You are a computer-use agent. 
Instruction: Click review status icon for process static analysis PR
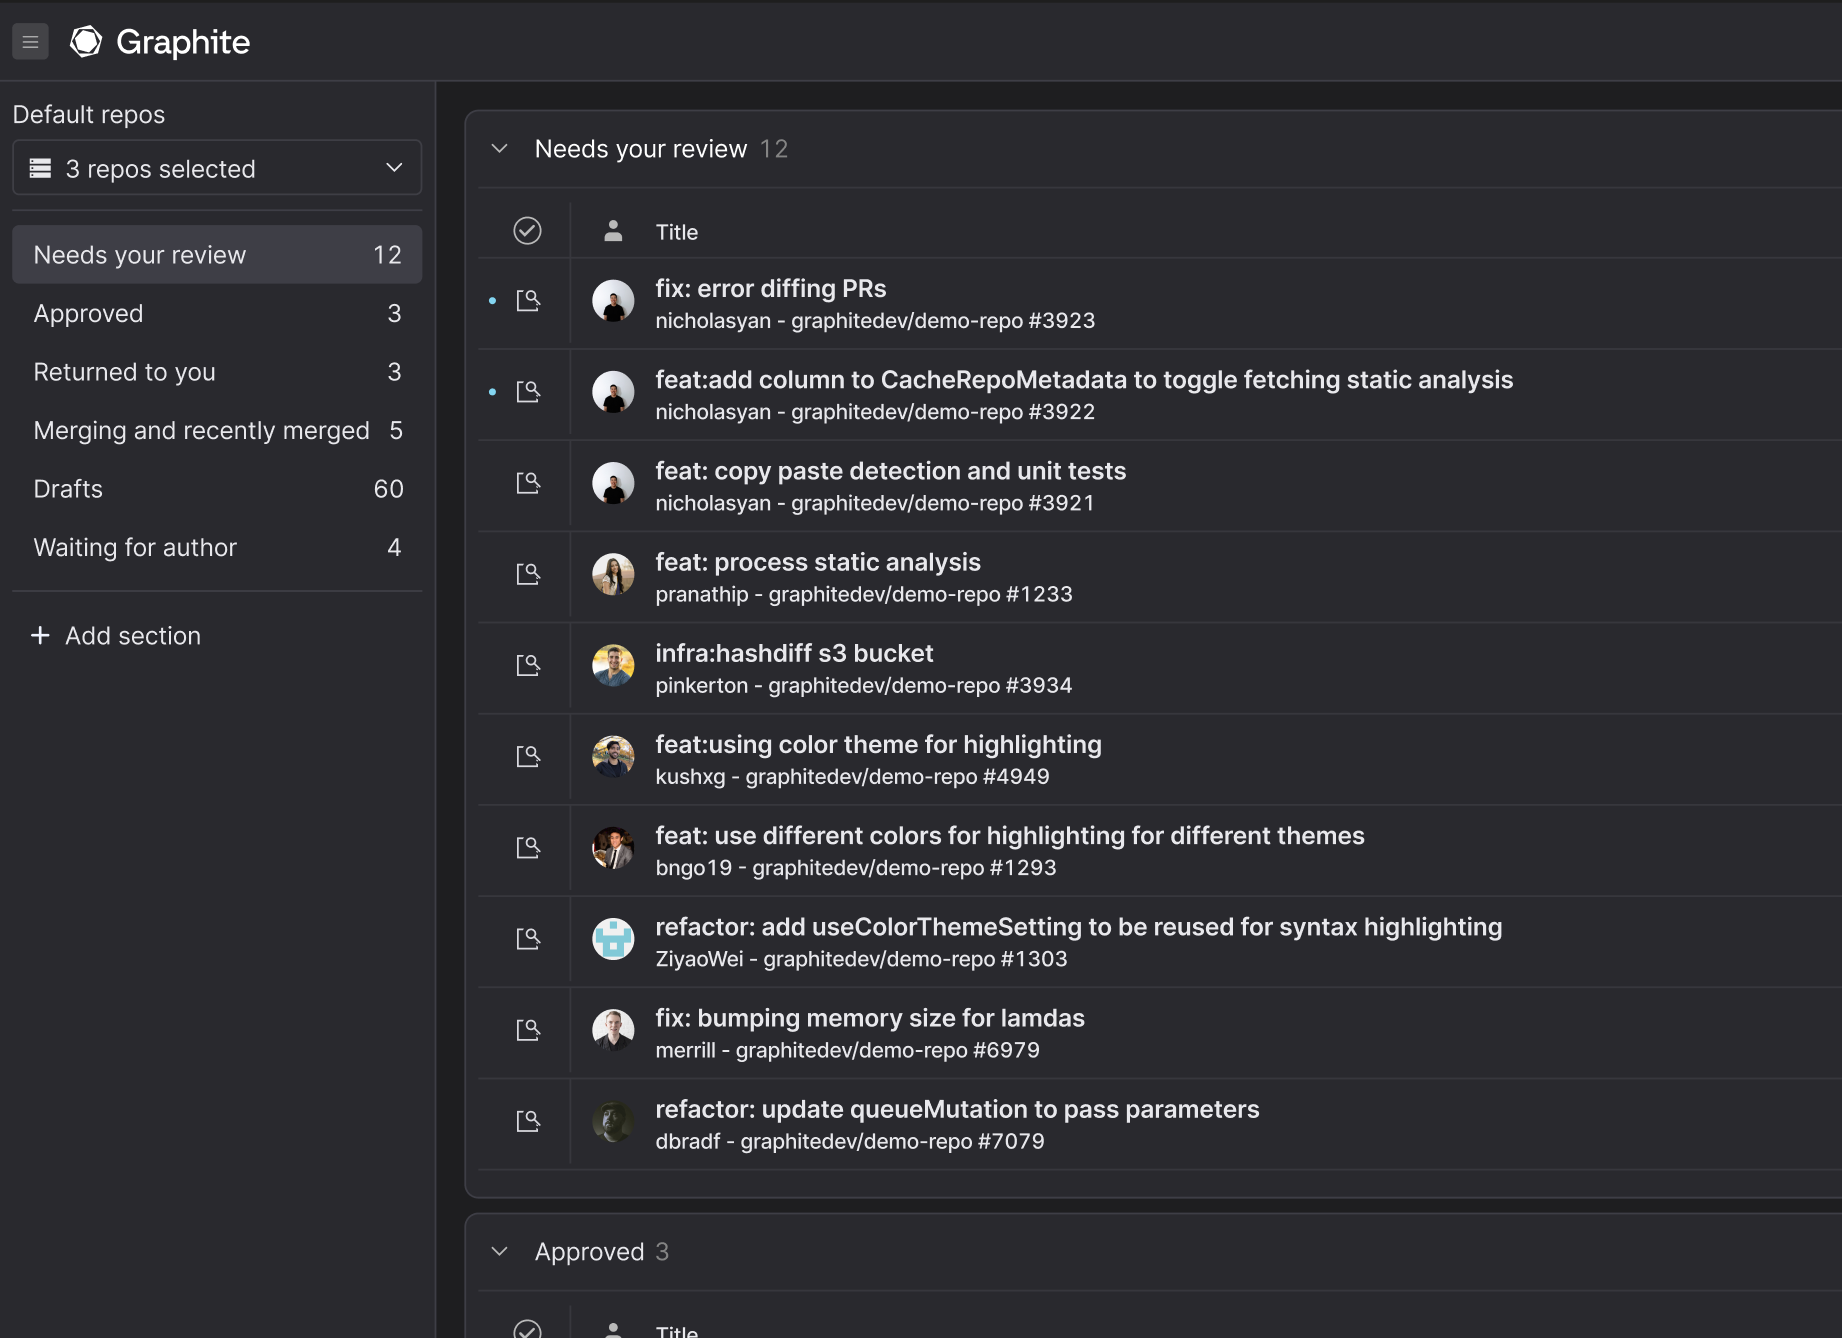528,574
